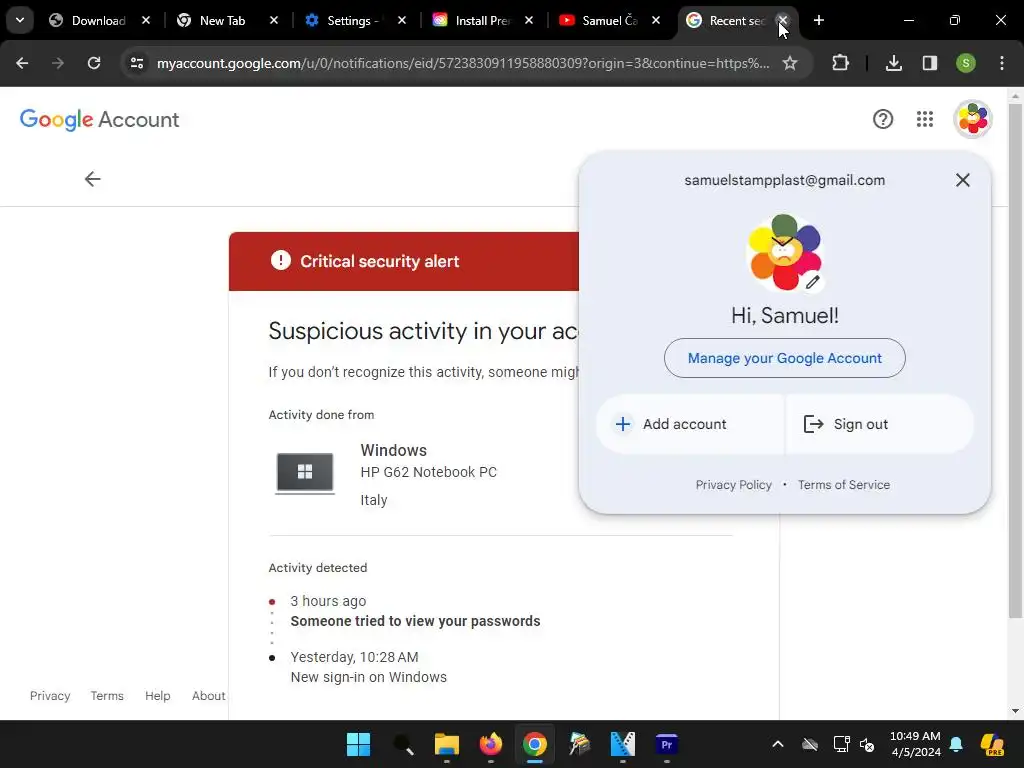Open the notifications bell icon
The image size is (1024, 768).
[956, 744]
